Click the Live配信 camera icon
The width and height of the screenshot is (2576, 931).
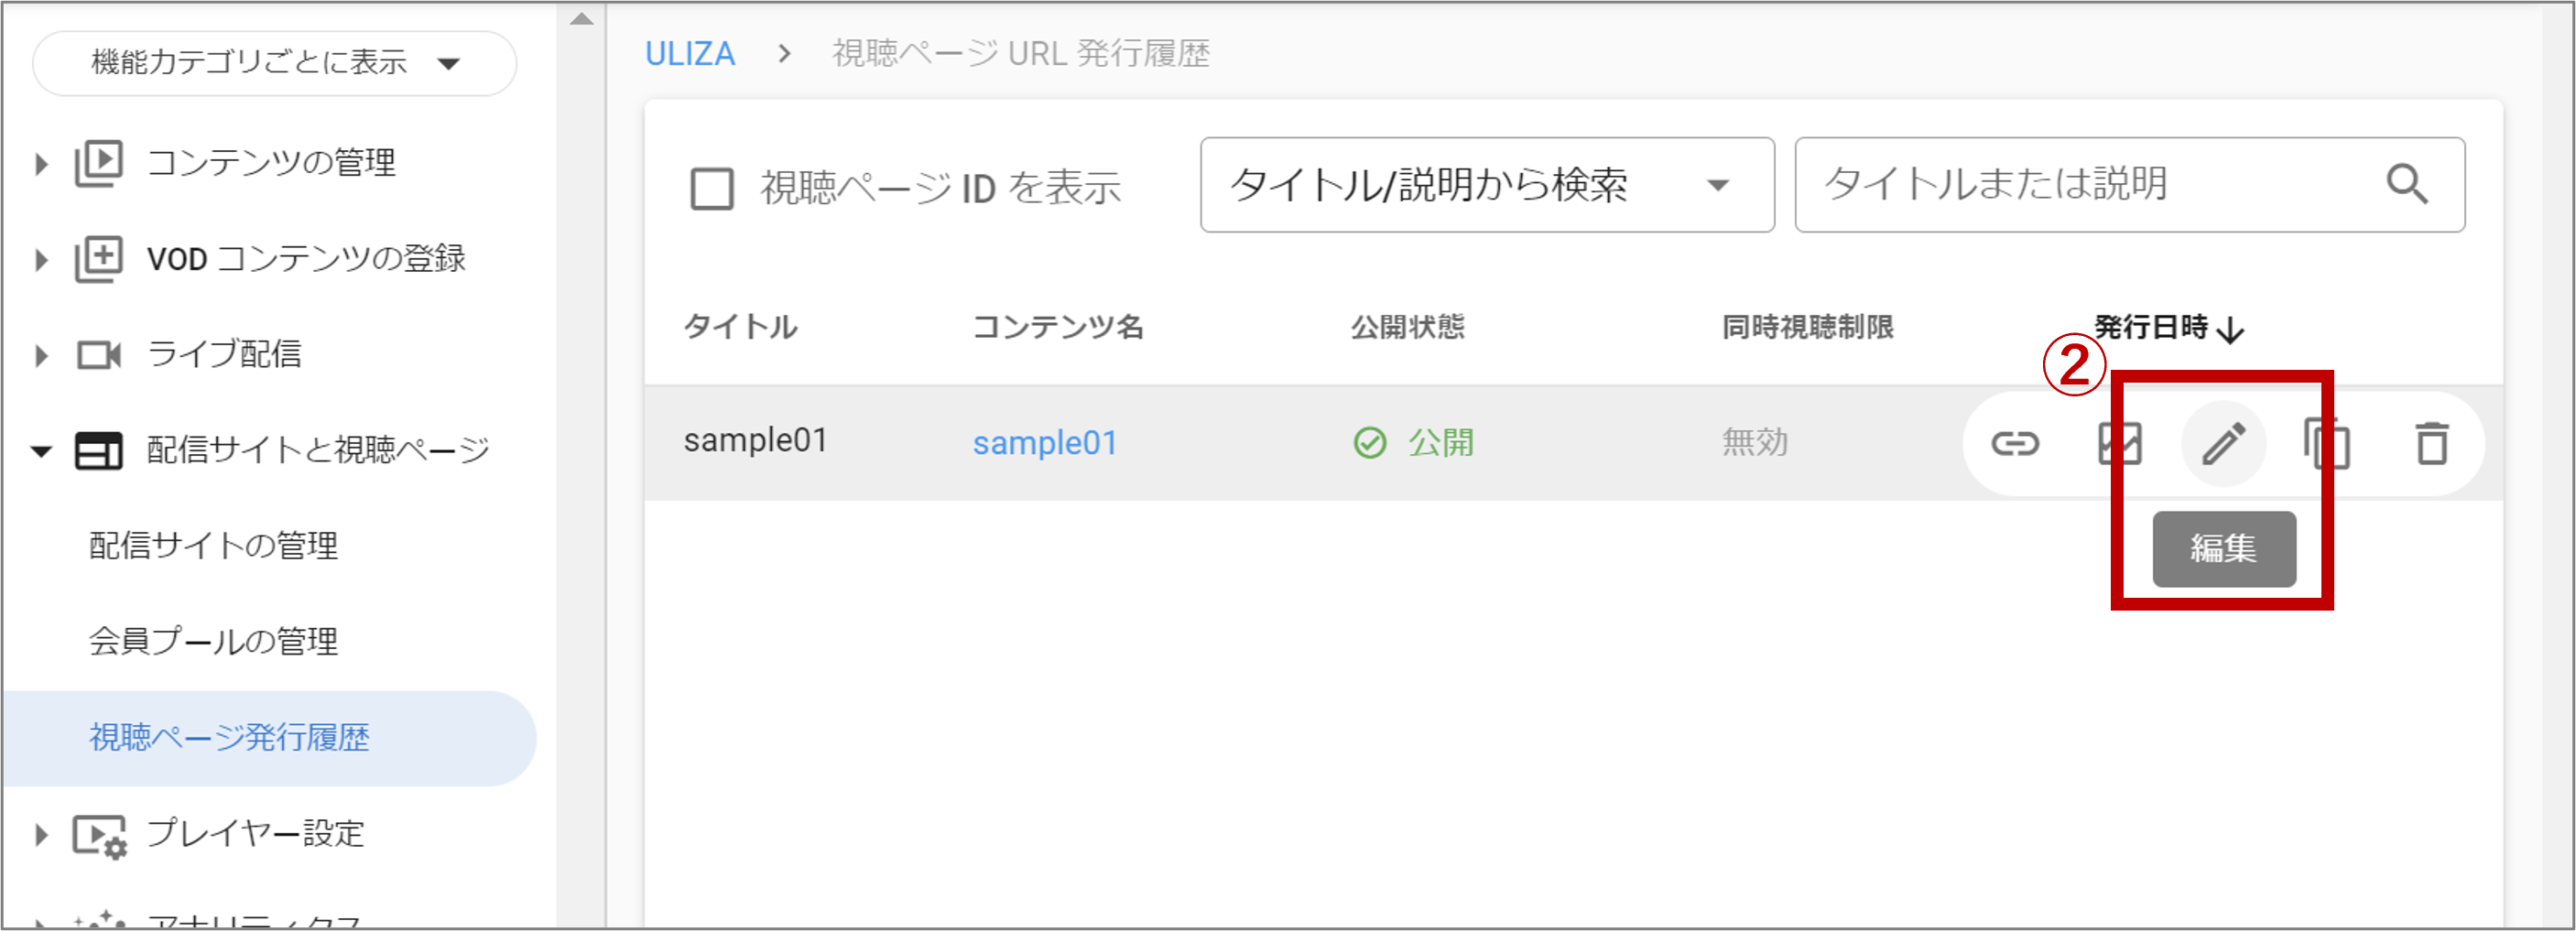[x=99, y=354]
